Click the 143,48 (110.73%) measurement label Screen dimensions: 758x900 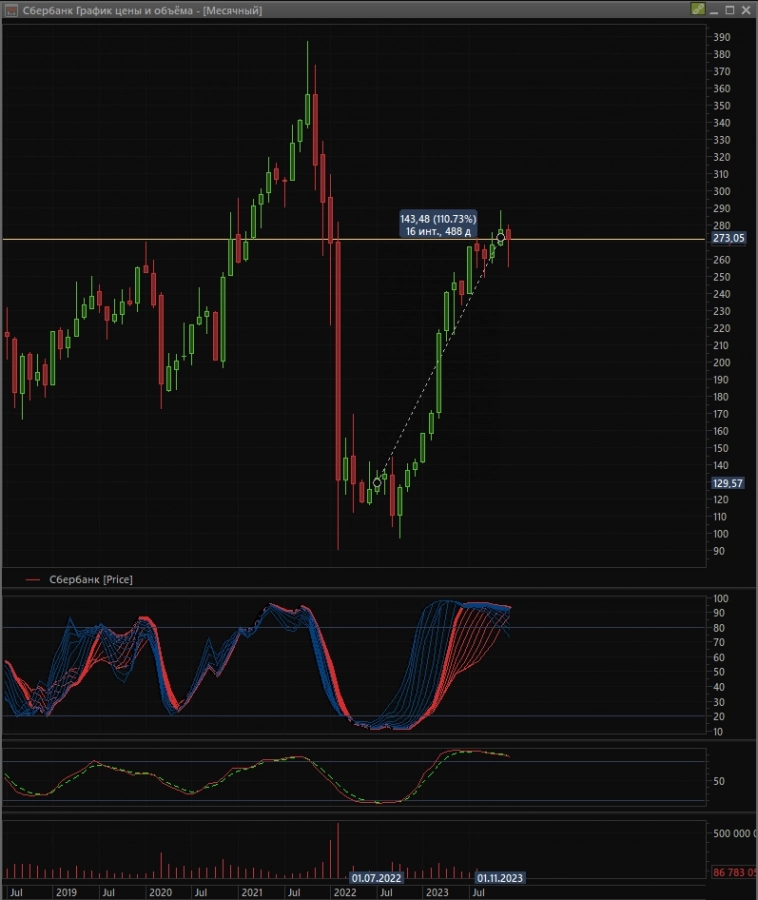click(x=438, y=218)
